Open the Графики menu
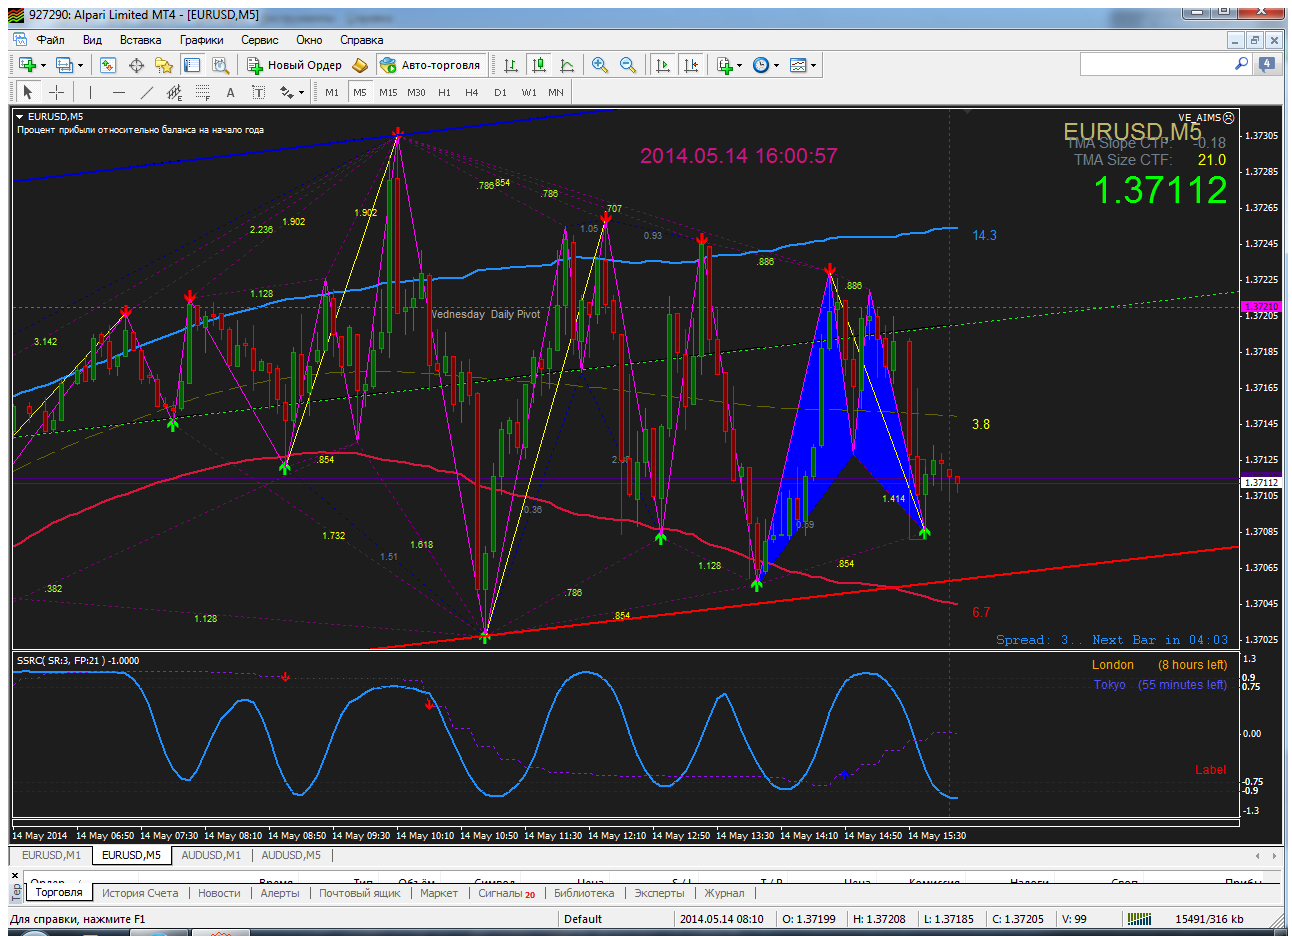 point(202,40)
